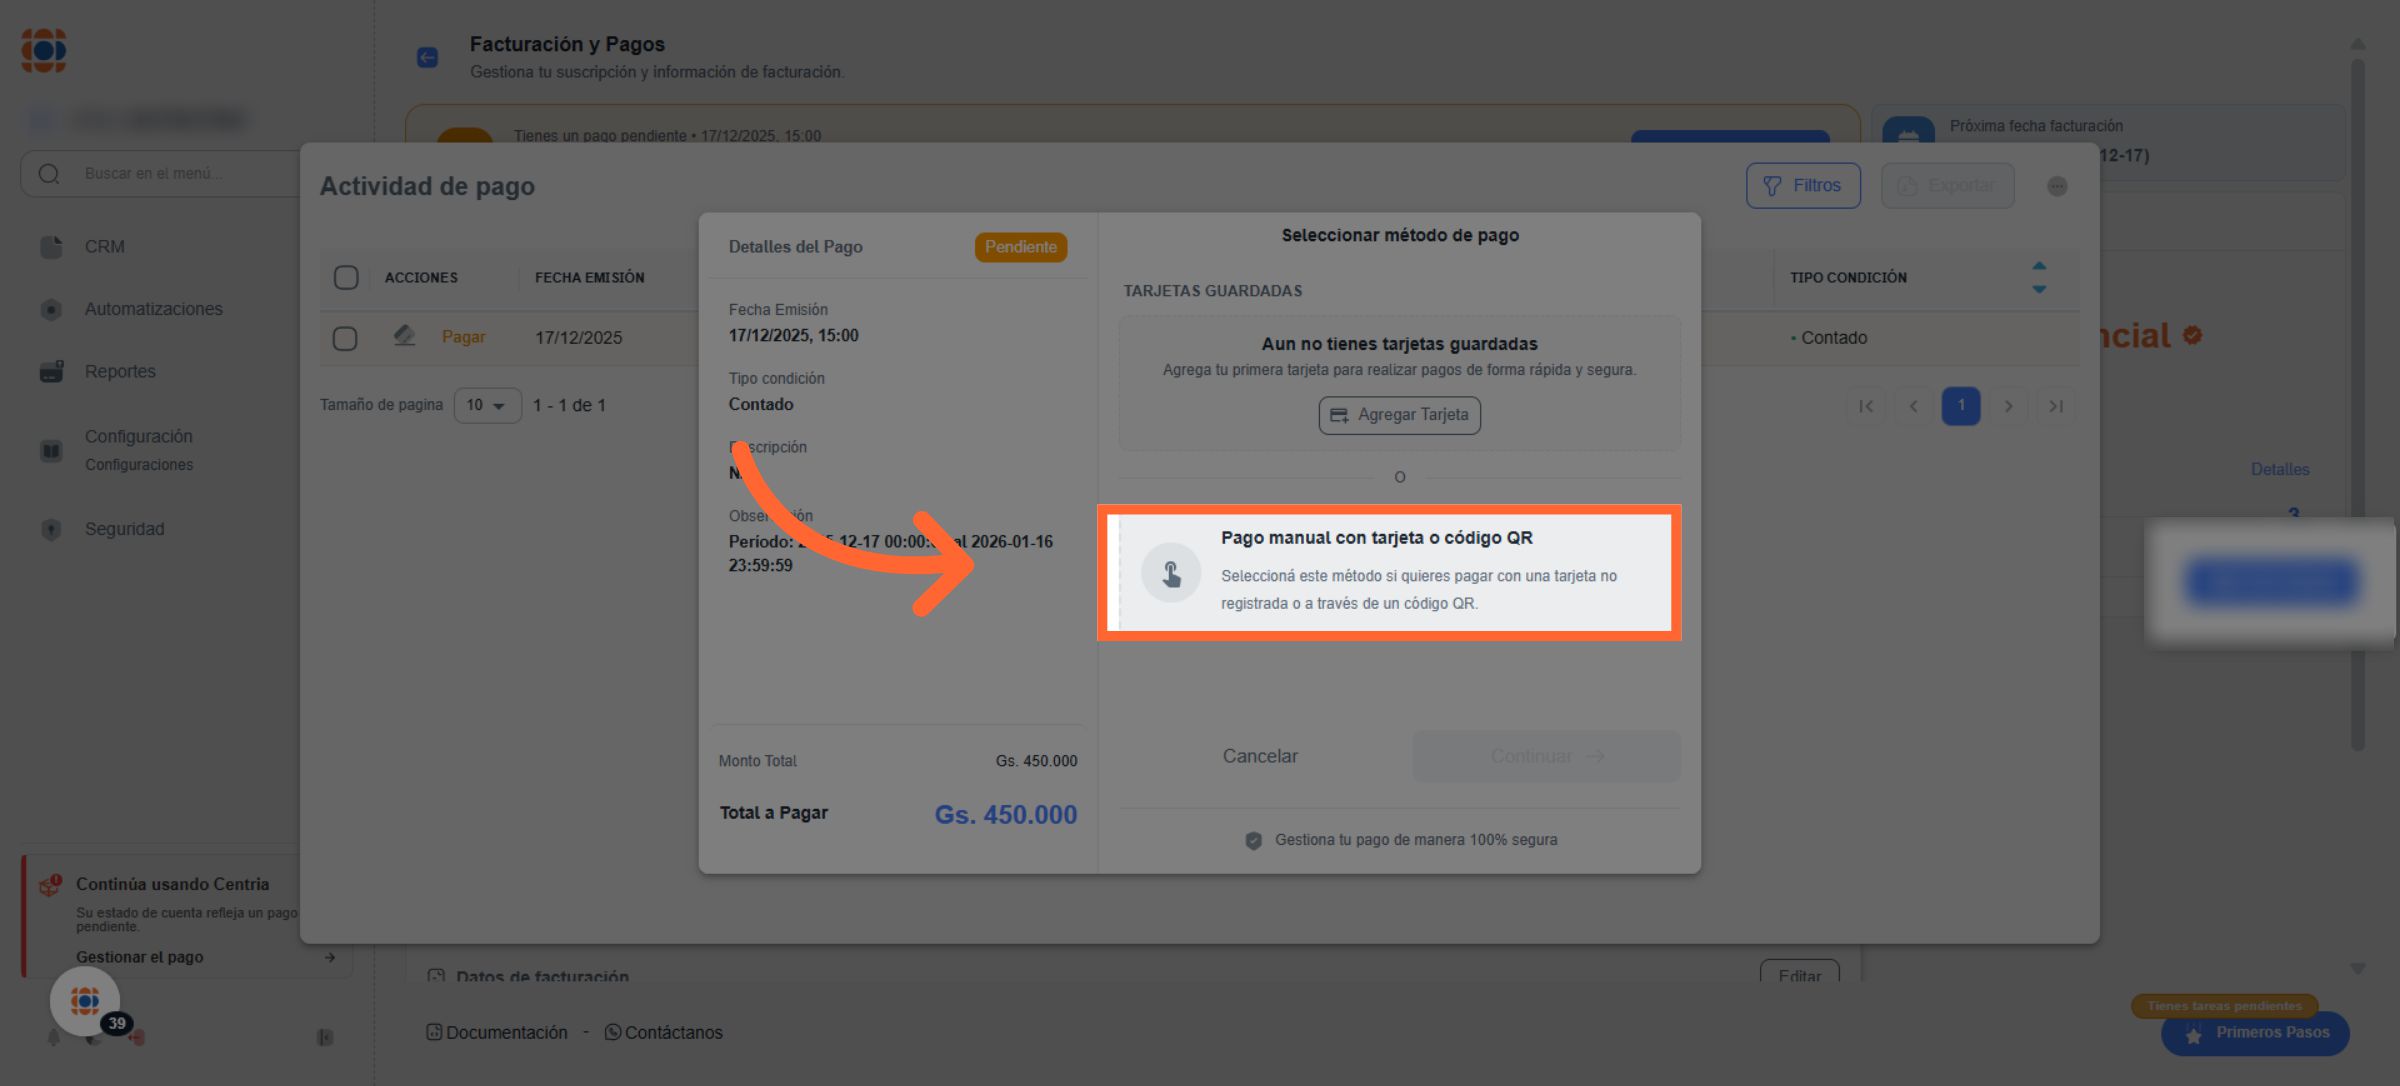
Task: Open the Automatizaciones sidebar icon
Action: [51, 310]
